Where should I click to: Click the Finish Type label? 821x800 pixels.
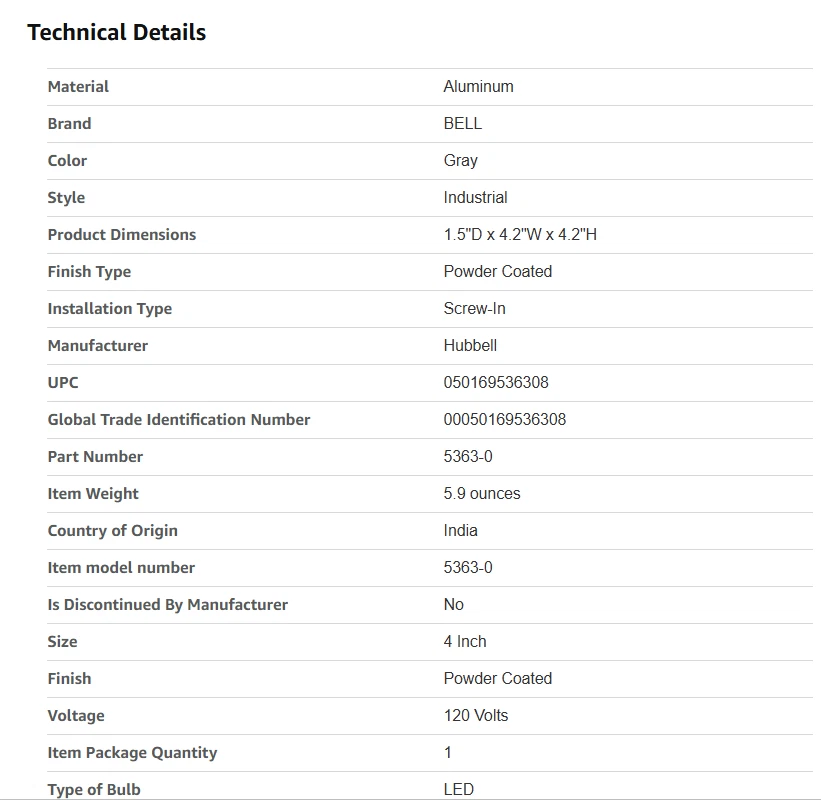pos(89,272)
